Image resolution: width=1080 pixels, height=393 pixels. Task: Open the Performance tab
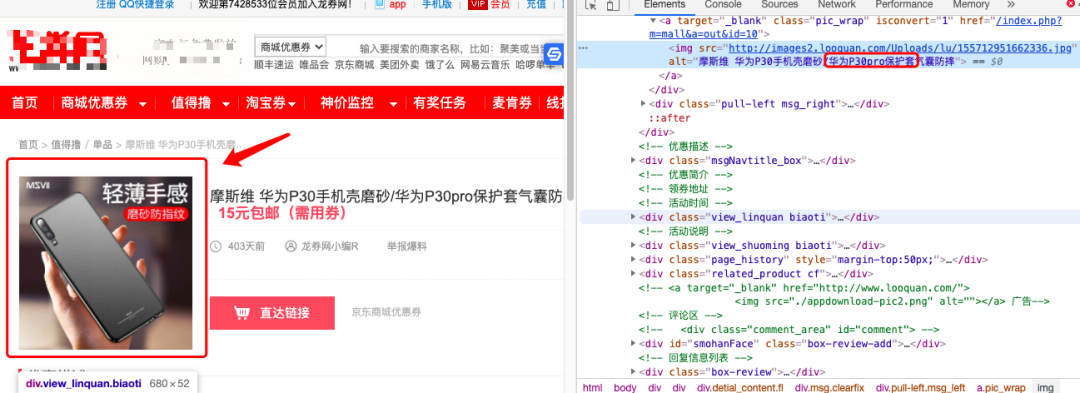click(904, 5)
